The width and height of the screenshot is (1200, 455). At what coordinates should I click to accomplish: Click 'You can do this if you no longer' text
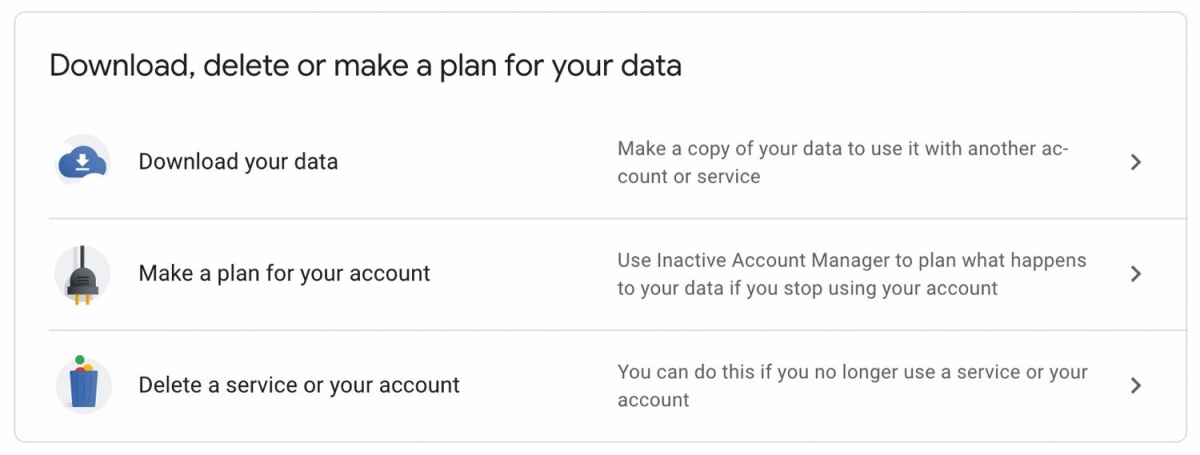[852, 386]
